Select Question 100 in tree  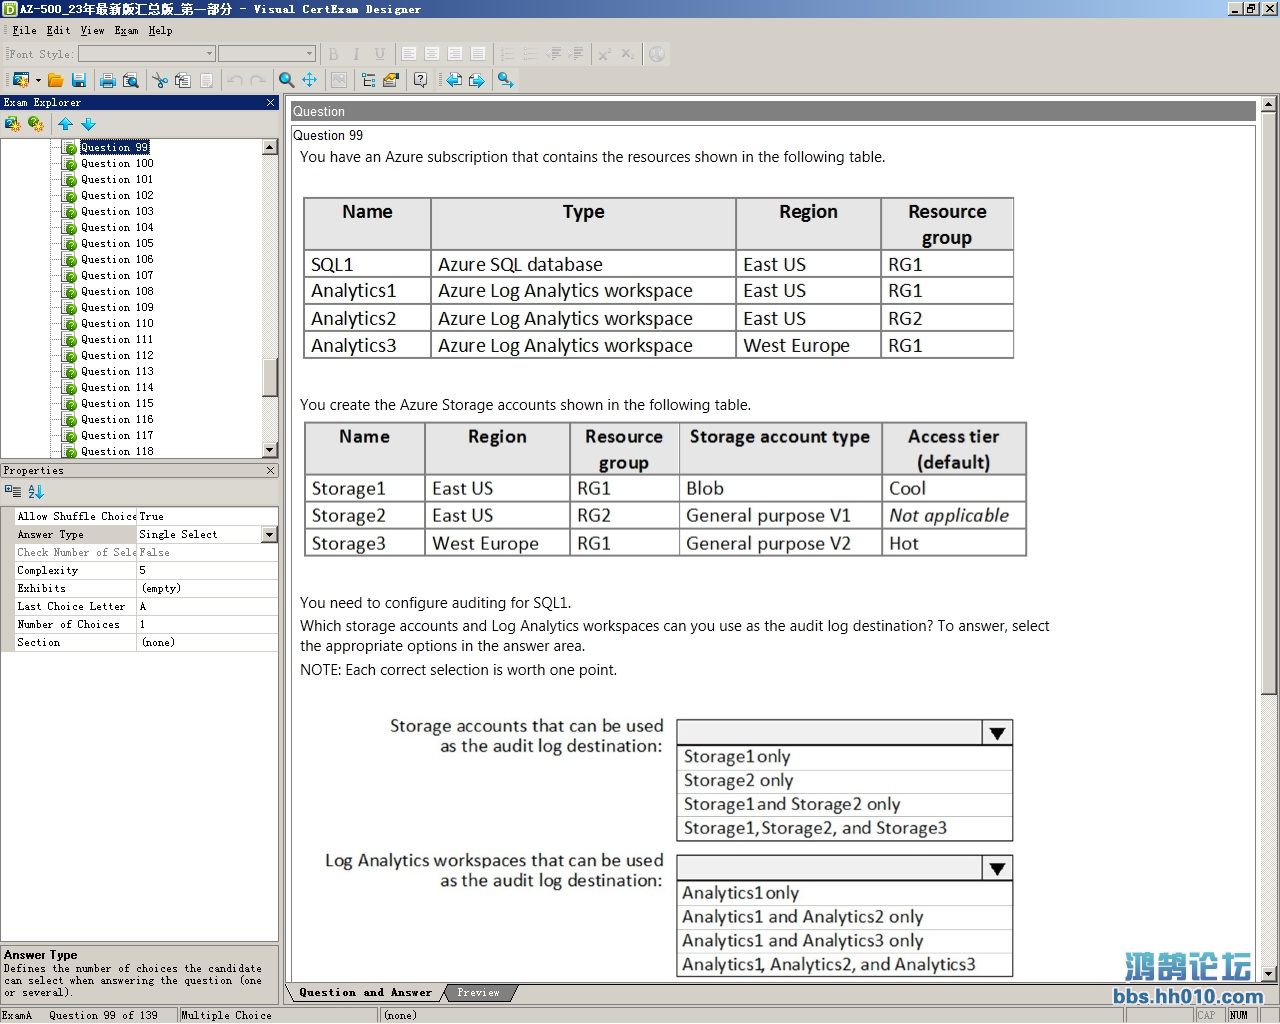coord(117,164)
